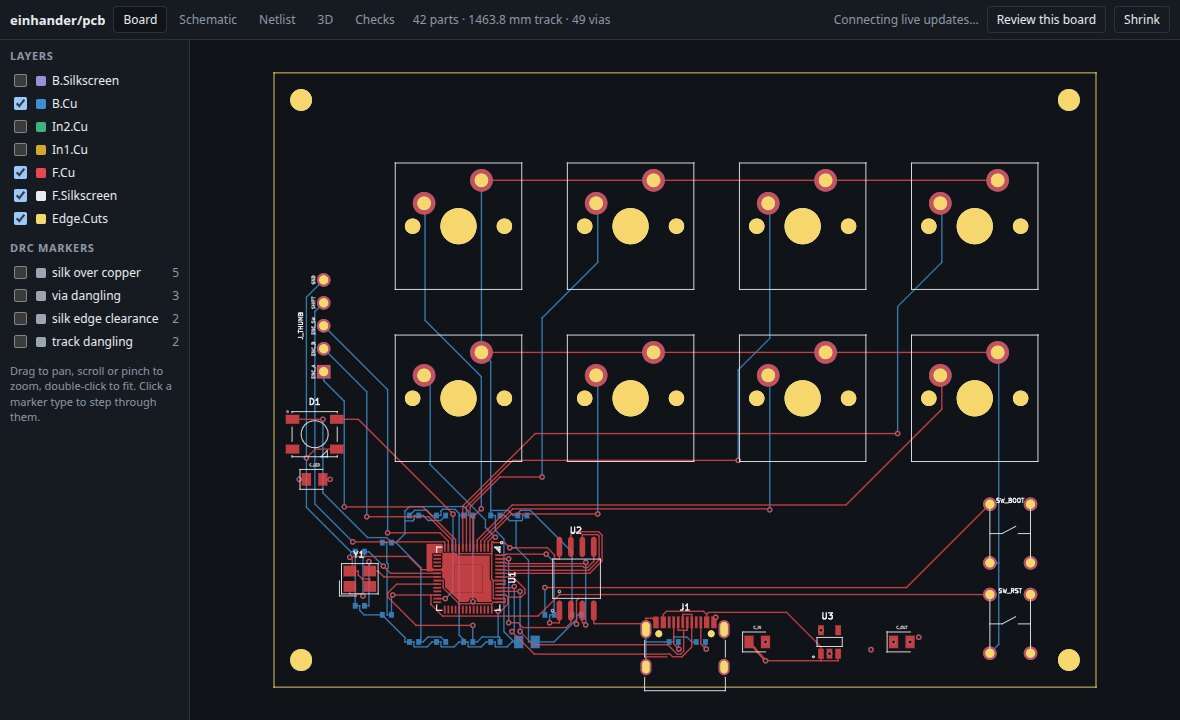
Task: Click the B.Silkscreen purple color swatch
Action: 41,81
